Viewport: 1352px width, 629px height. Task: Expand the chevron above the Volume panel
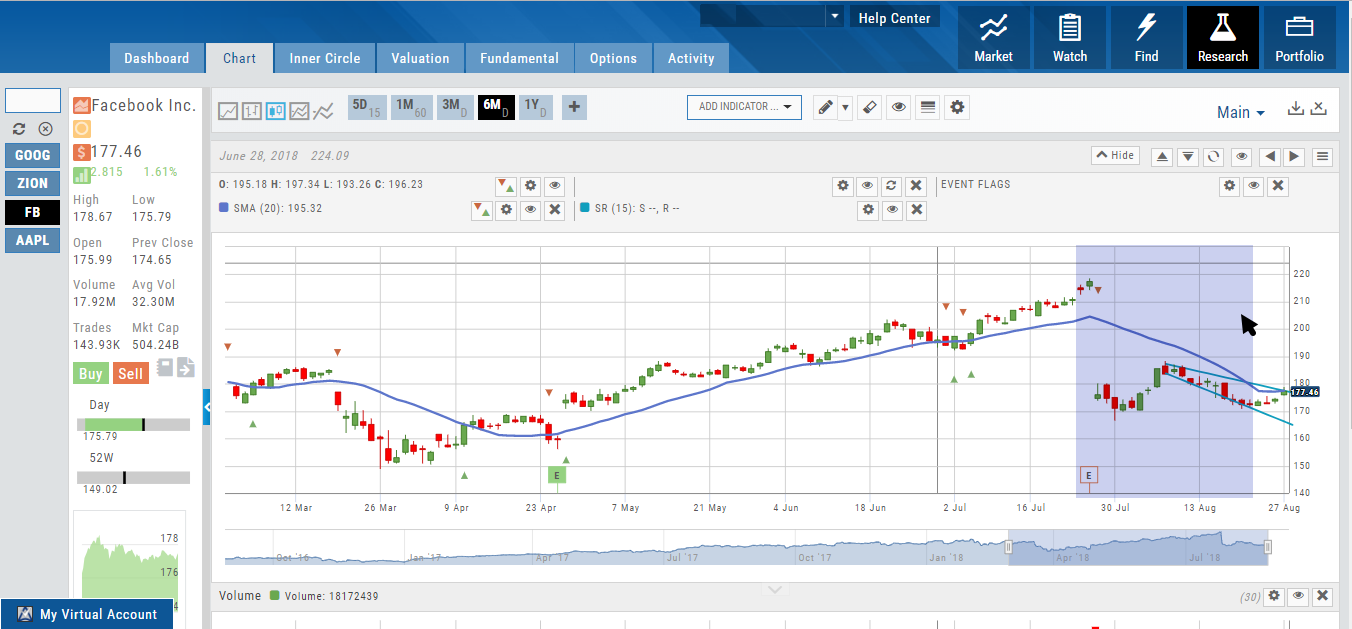[x=775, y=590]
